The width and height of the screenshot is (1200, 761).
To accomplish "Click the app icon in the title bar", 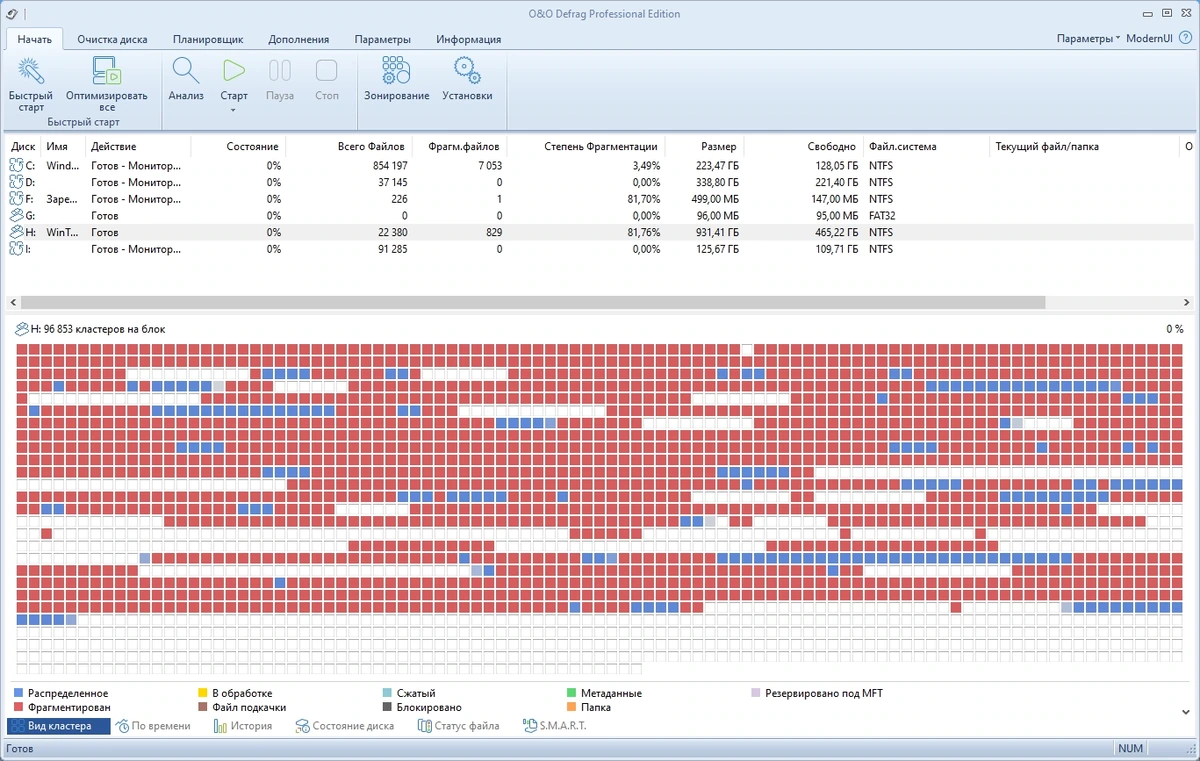I will tap(11, 13).
